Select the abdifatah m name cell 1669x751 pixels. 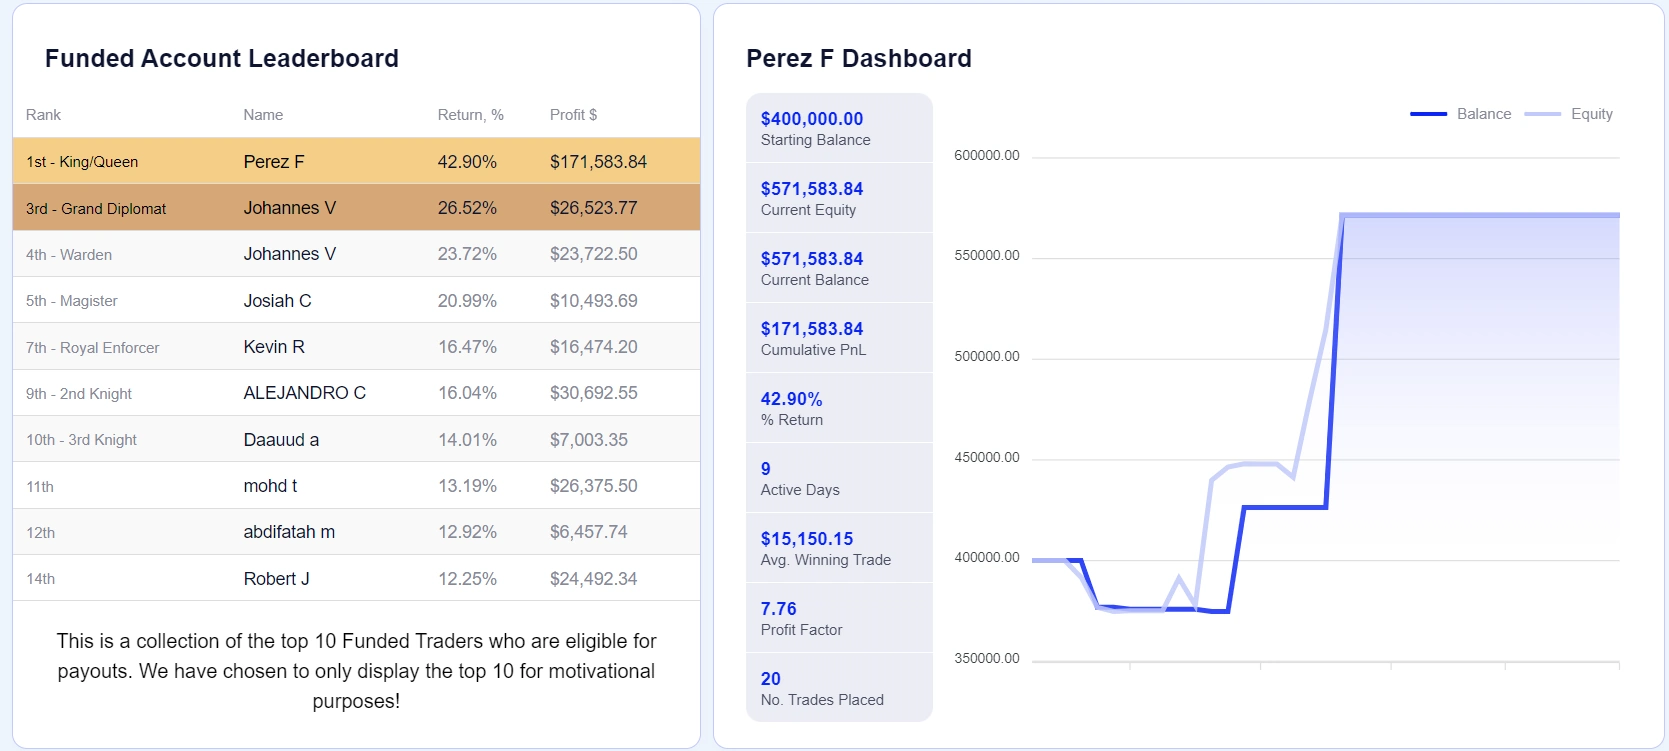289,532
